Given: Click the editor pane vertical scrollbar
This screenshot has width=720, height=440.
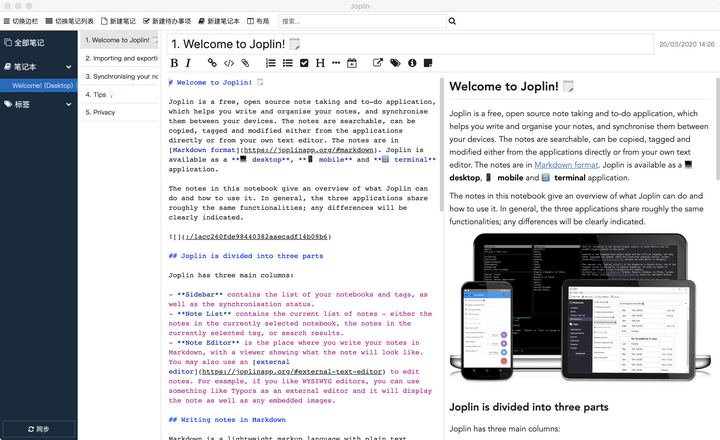Looking at the screenshot, I should [442, 145].
